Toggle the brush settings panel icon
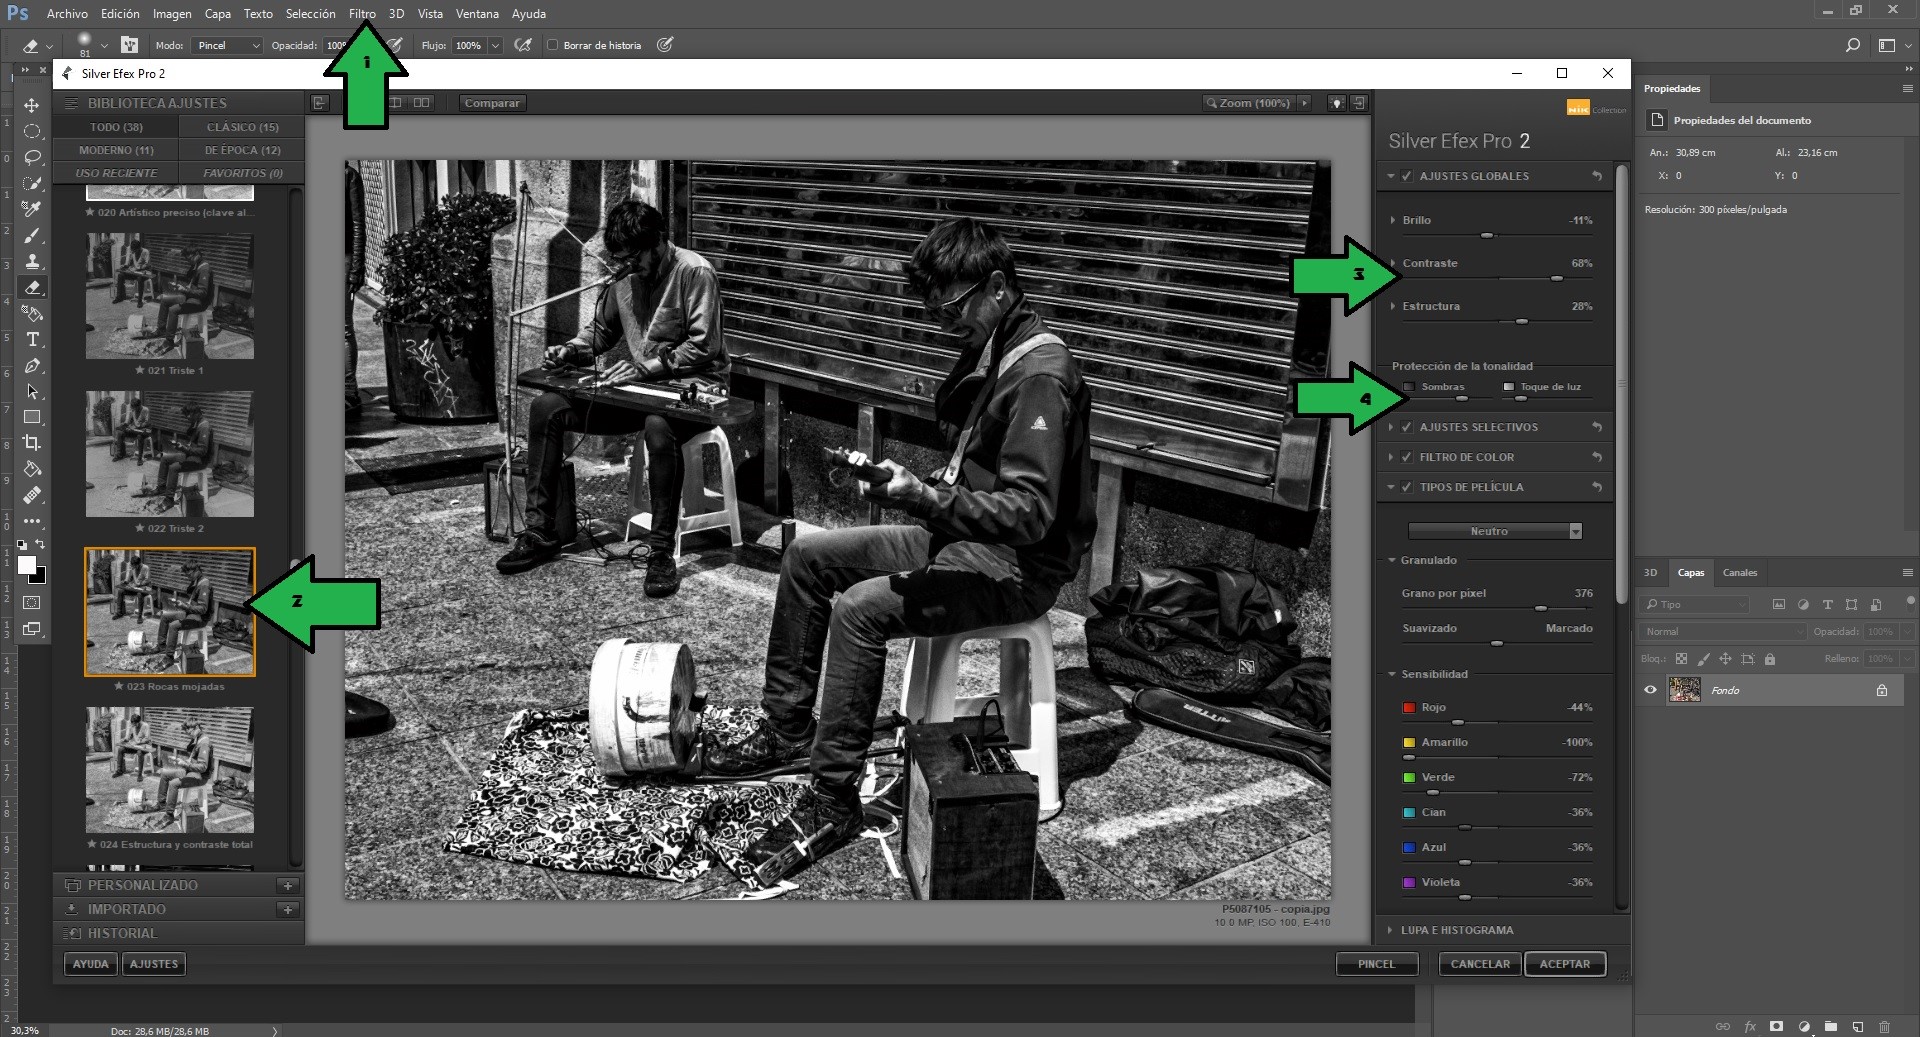This screenshot has width=1920, height=1037. 129,45
